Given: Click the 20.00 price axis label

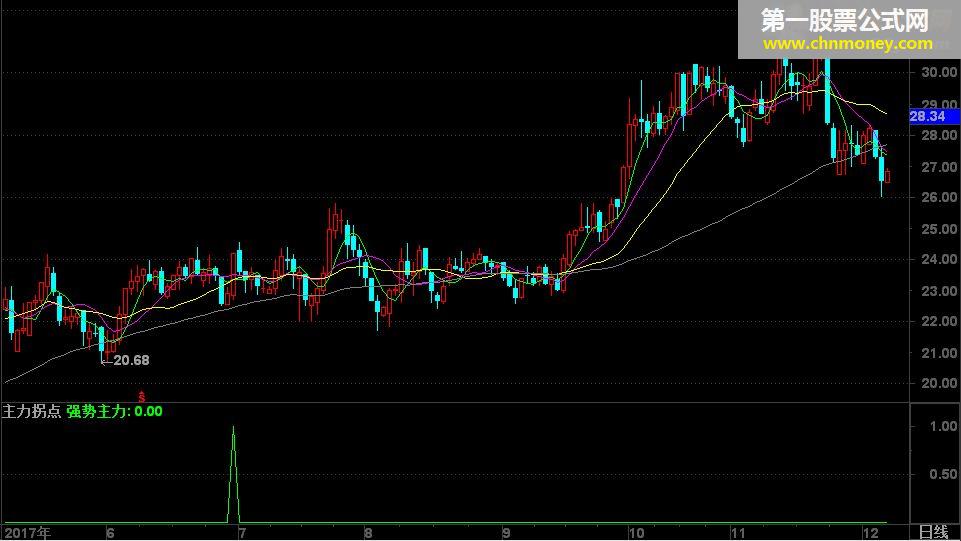Looking at the screenshot, I should click(939, 383).
